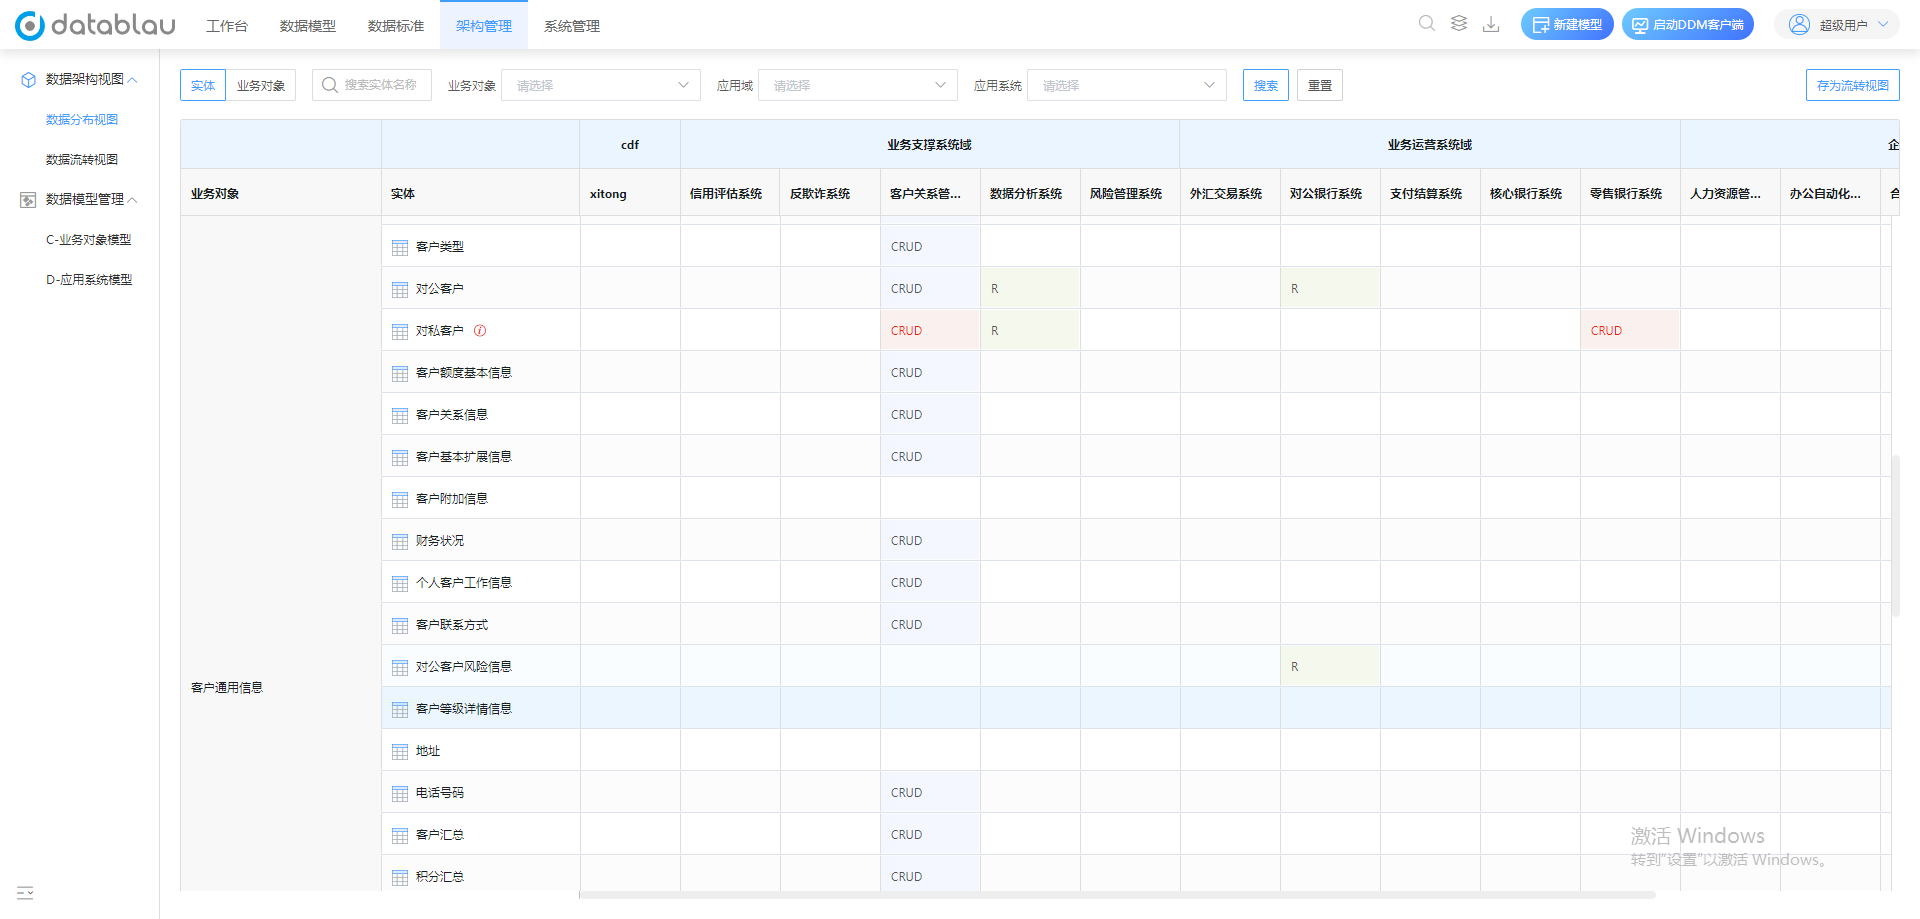Click the table icon beside 对公客户
This screenshot has height=919, width=1920.
tap(400, 289)
